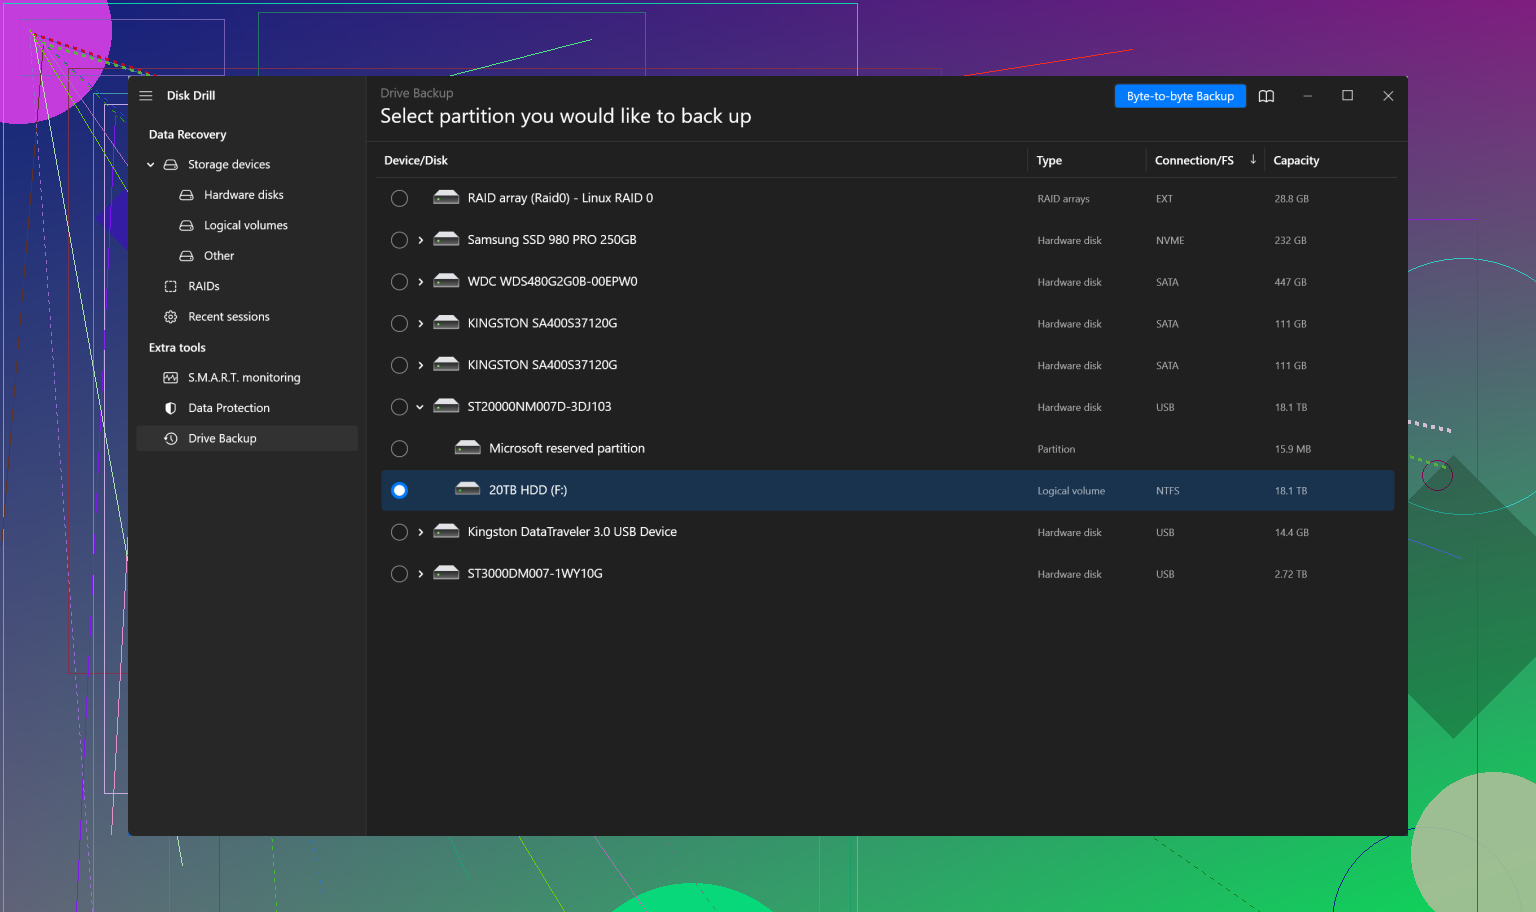
Task: Collapse the Storage devices tree
Action: click(x=151, y=165)
